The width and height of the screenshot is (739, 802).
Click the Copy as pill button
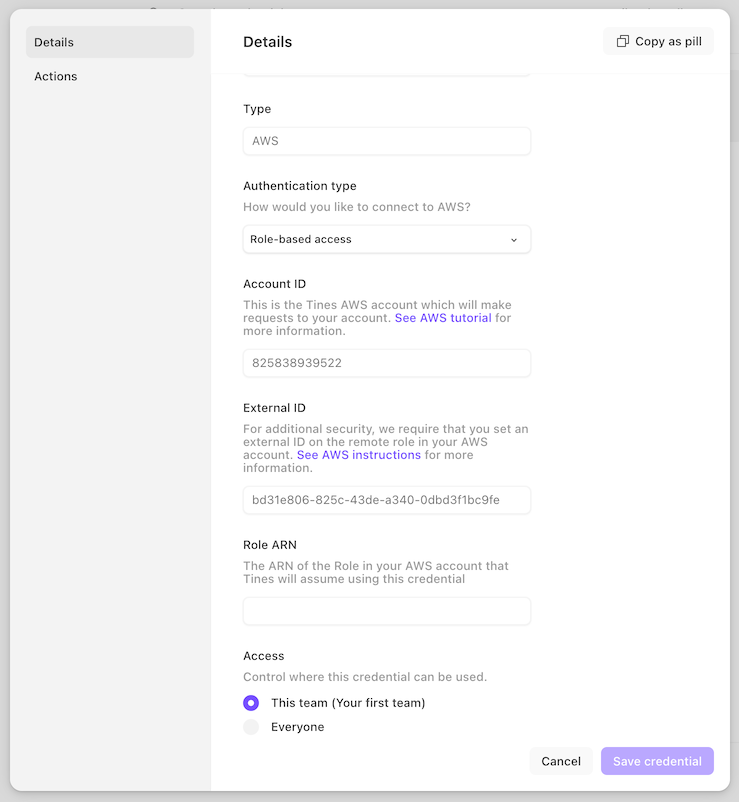(658, 41)
